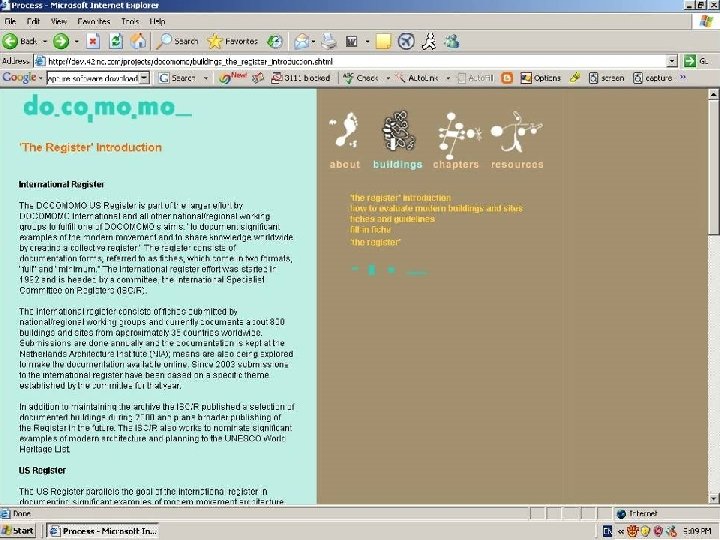
Task: Go forward with the green Forward arrow
Action: [61, 41]
